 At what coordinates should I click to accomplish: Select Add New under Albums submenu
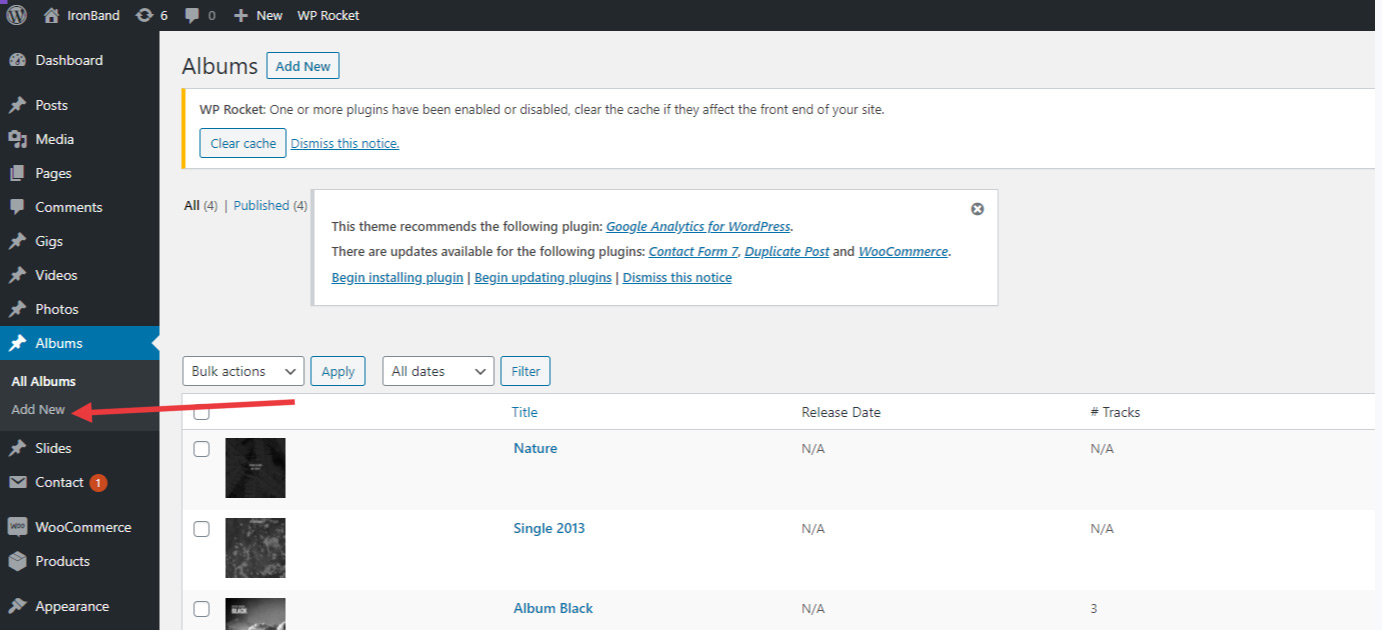(38, 409)
